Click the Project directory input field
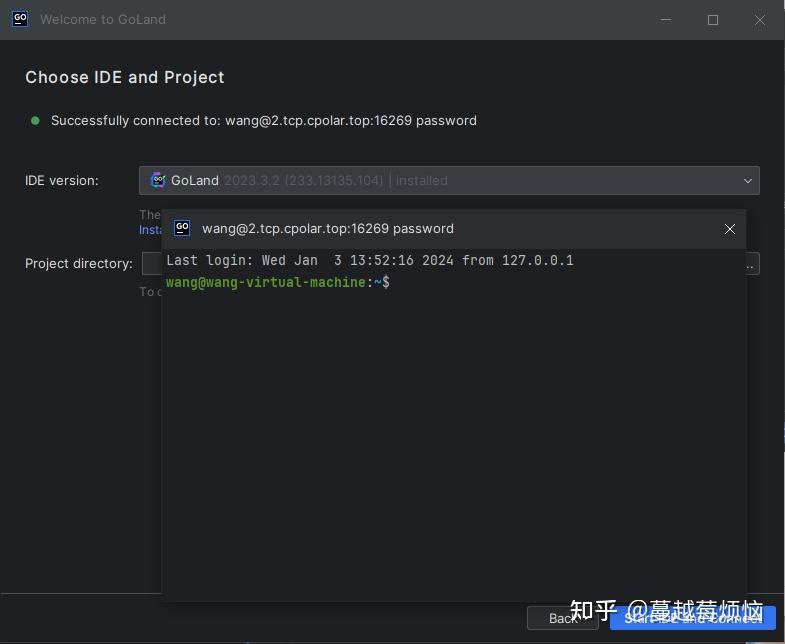This screenshot has height=644, width=785. pyautogui.click(x=152, y=264)
